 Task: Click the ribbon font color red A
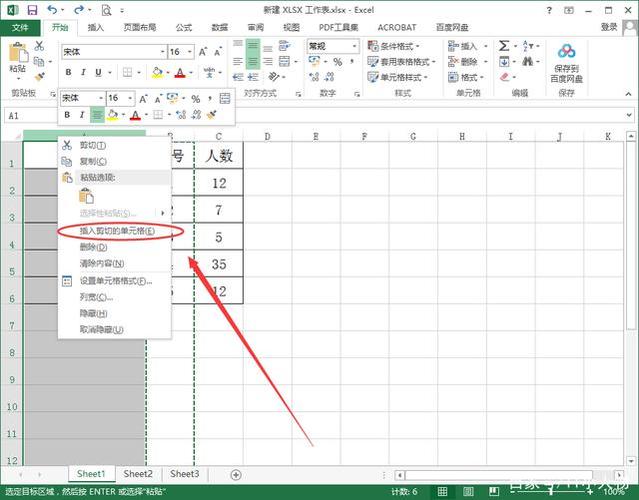tap(180, 73)
